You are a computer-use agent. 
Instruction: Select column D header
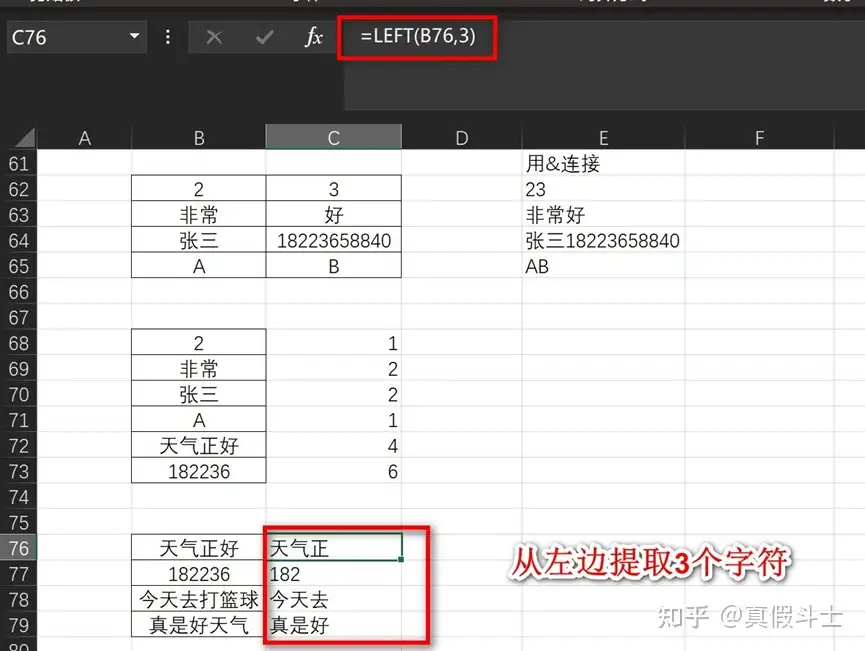[x=461, y=138]
